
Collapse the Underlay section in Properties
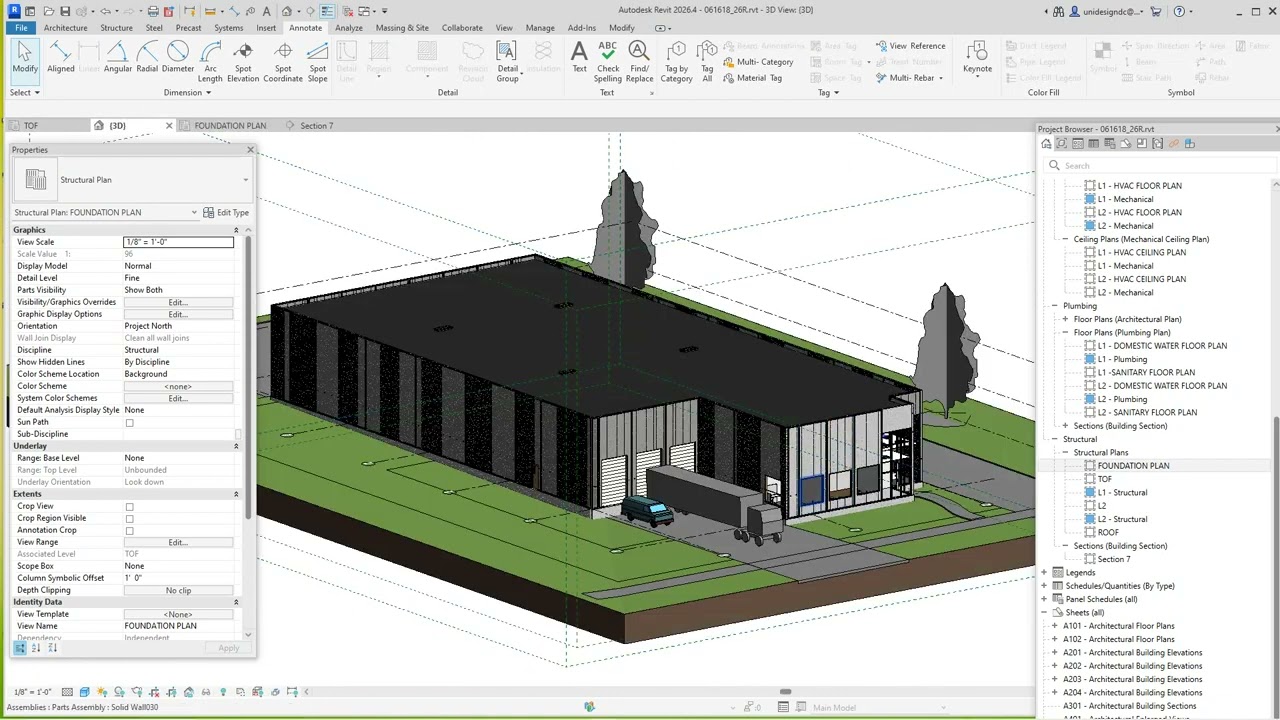(x=236, y=446)
